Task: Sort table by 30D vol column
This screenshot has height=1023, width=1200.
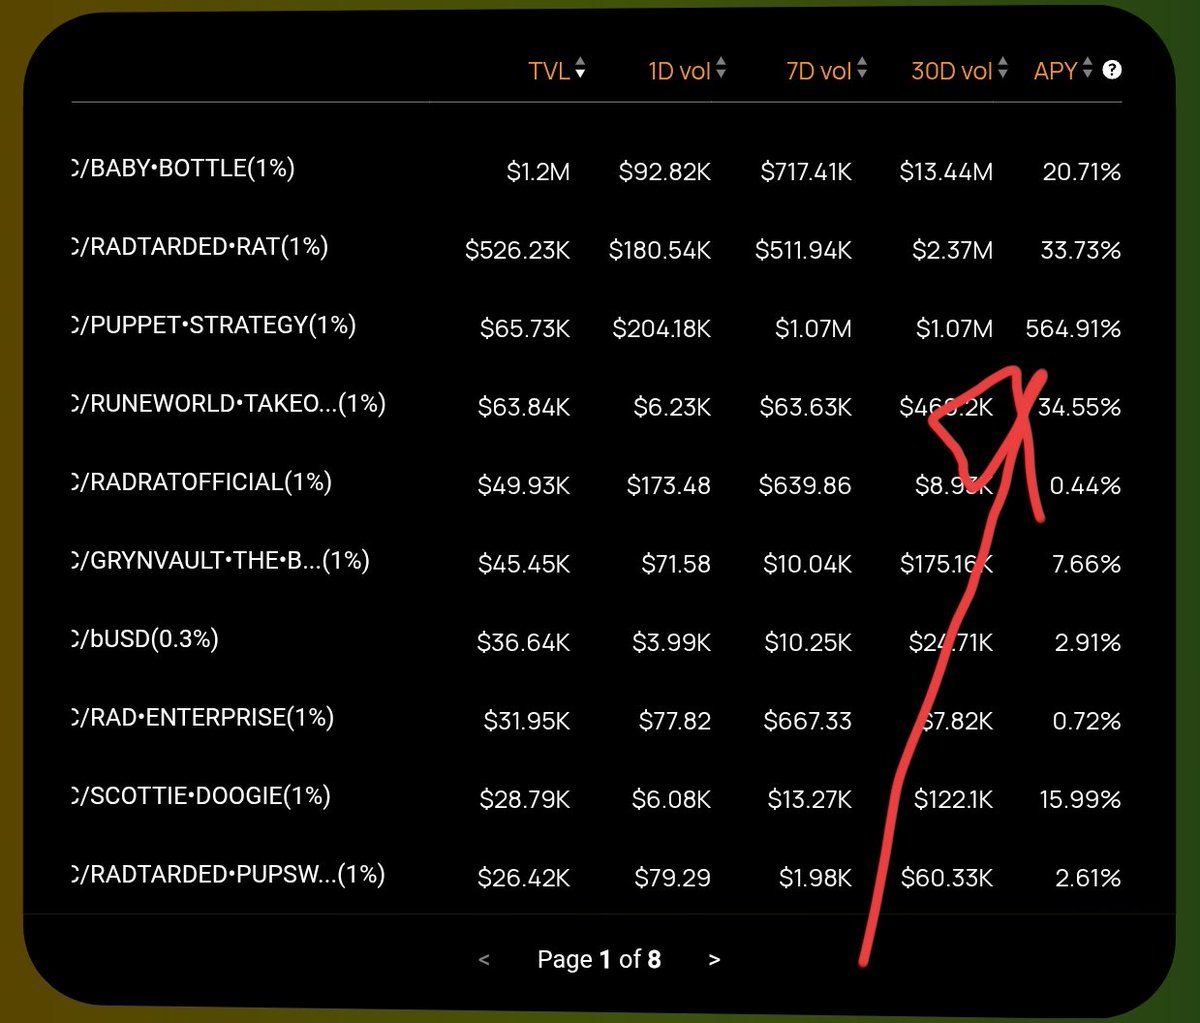Action: point(959,71)
